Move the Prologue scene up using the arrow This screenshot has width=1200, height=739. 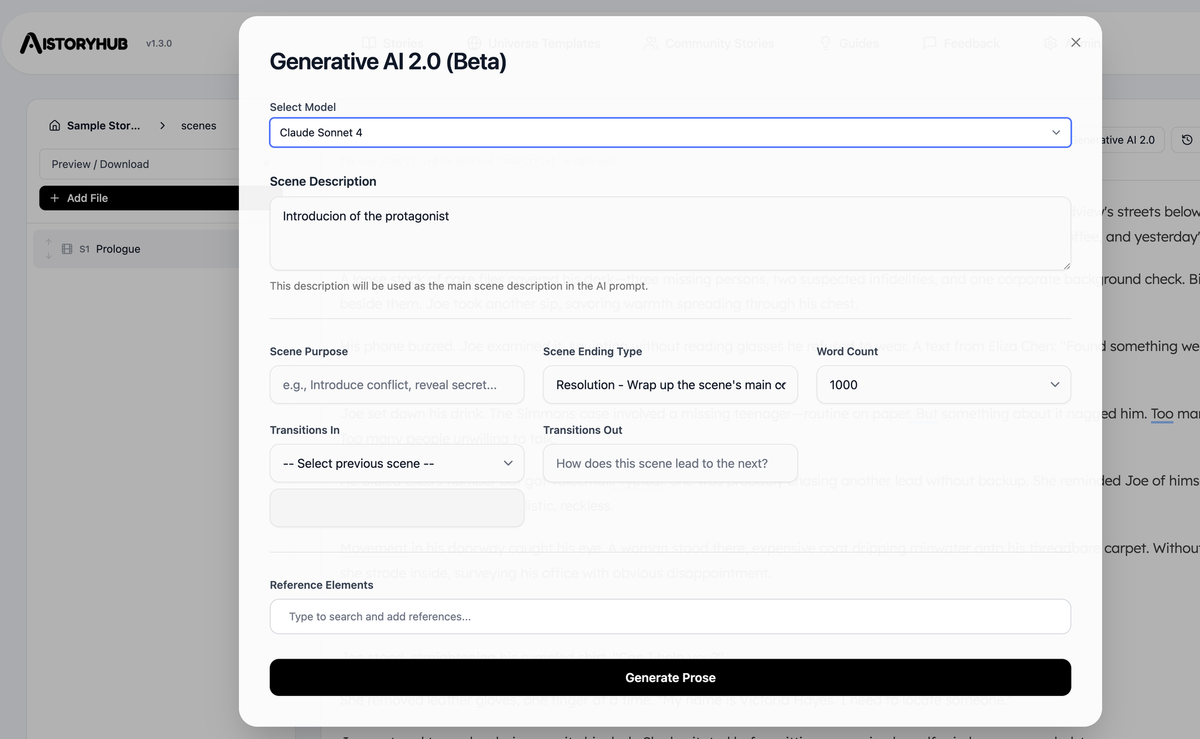click(48, 241)
